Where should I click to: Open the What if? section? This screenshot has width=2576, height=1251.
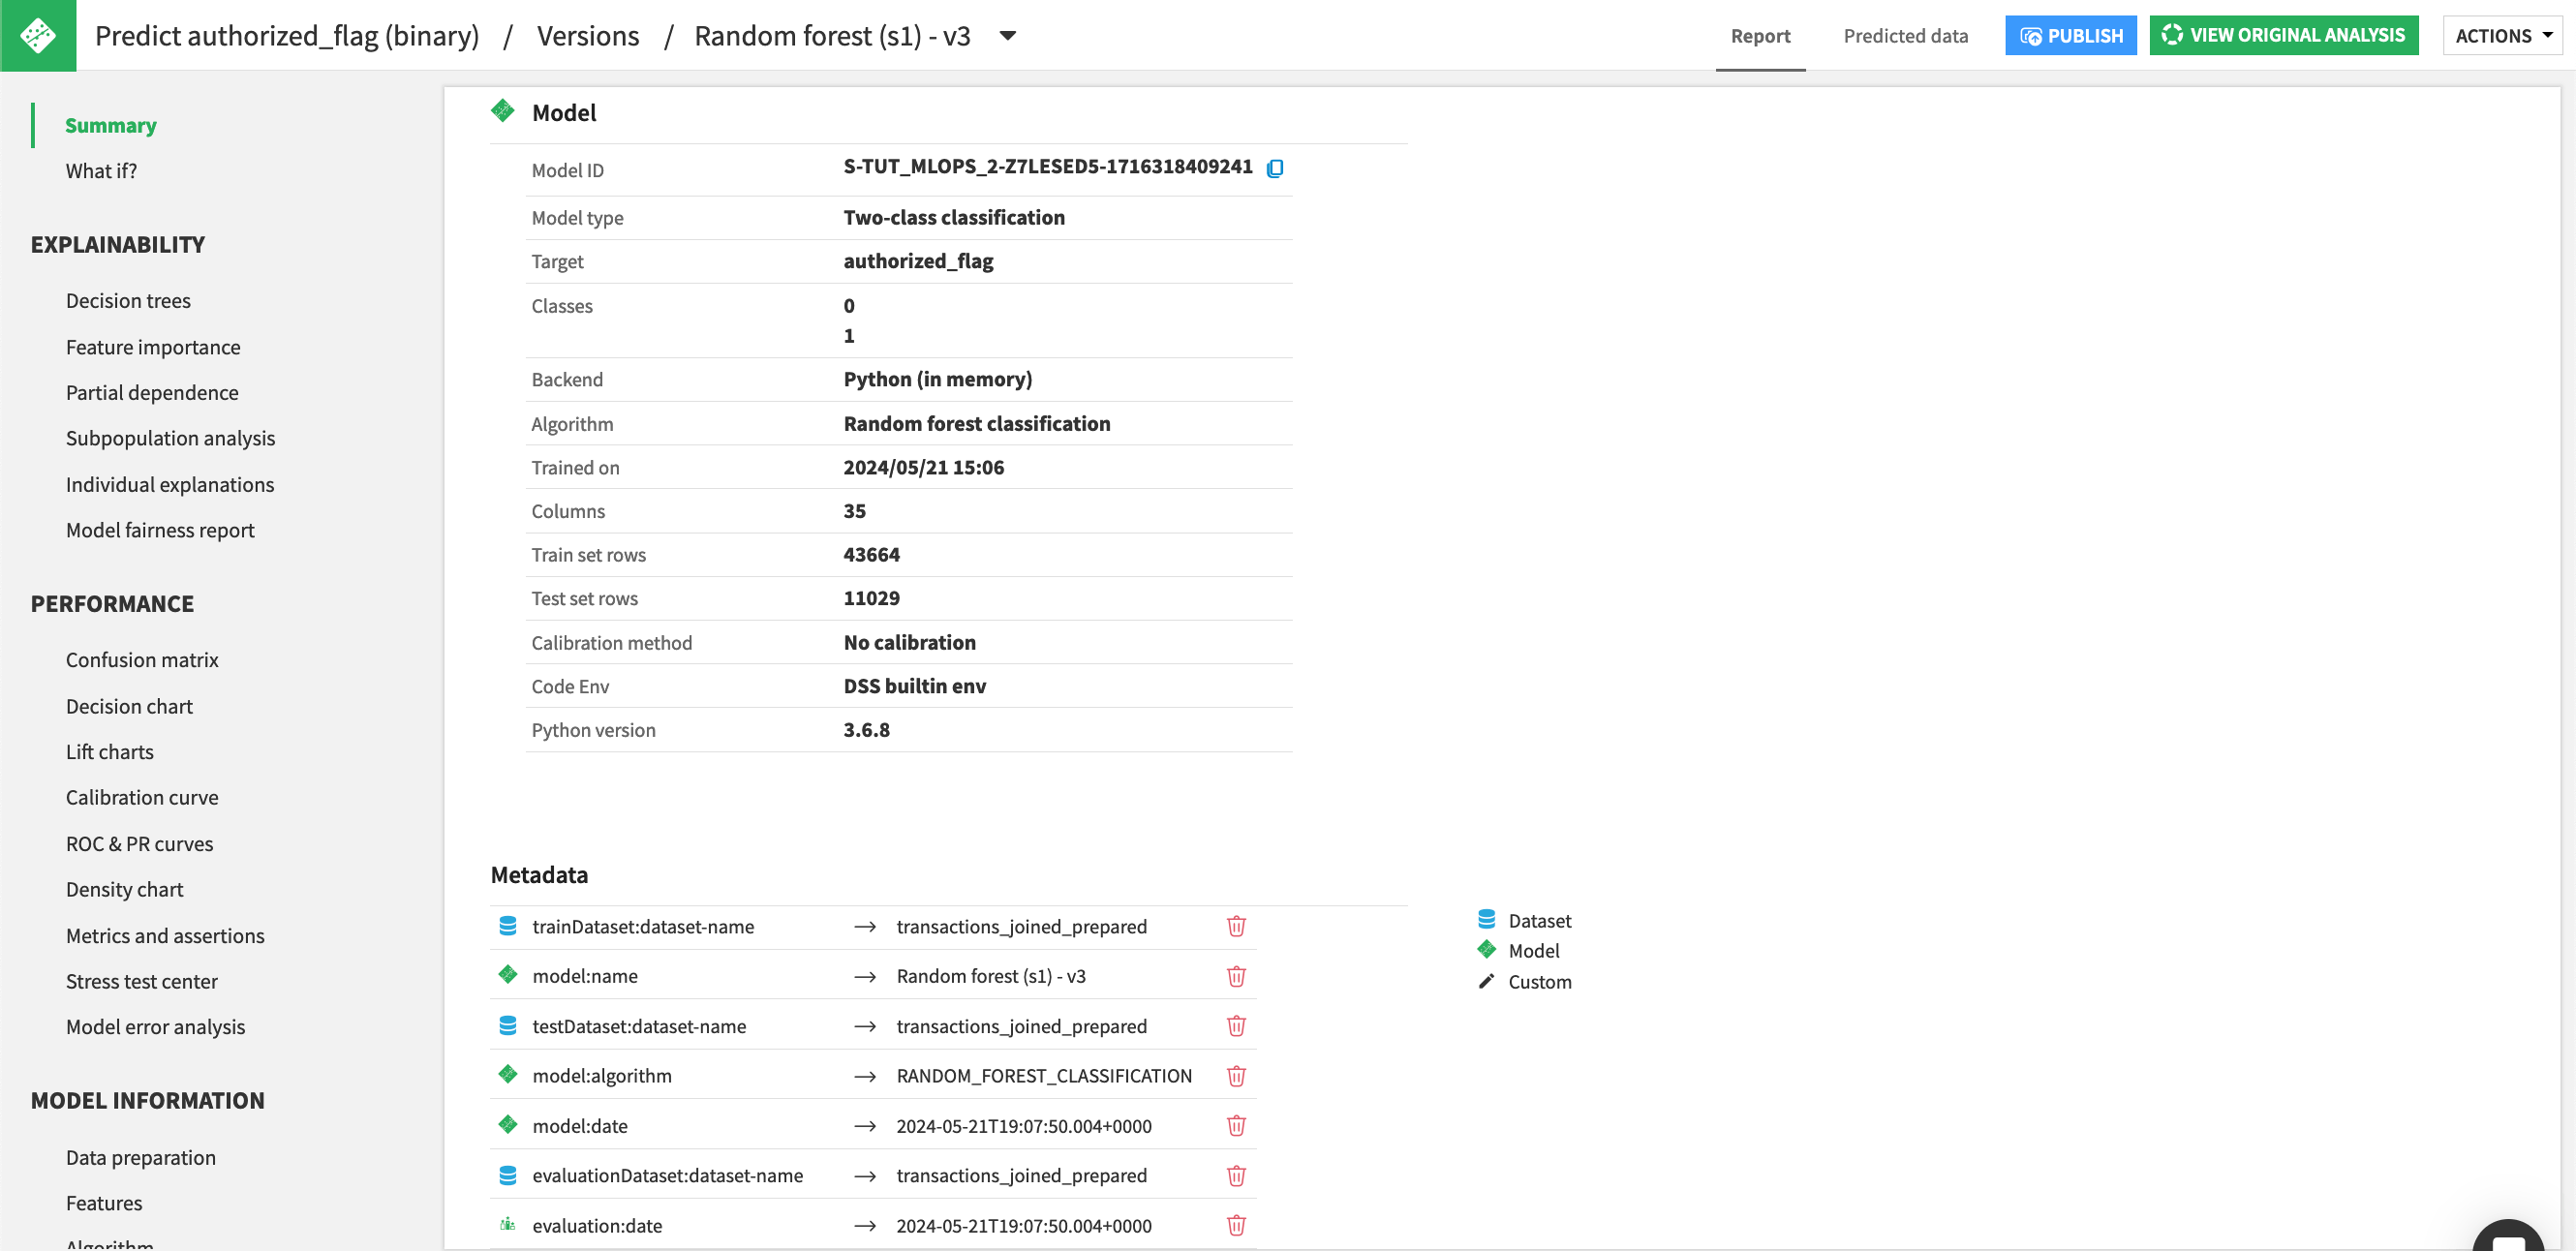click(101, 170)
